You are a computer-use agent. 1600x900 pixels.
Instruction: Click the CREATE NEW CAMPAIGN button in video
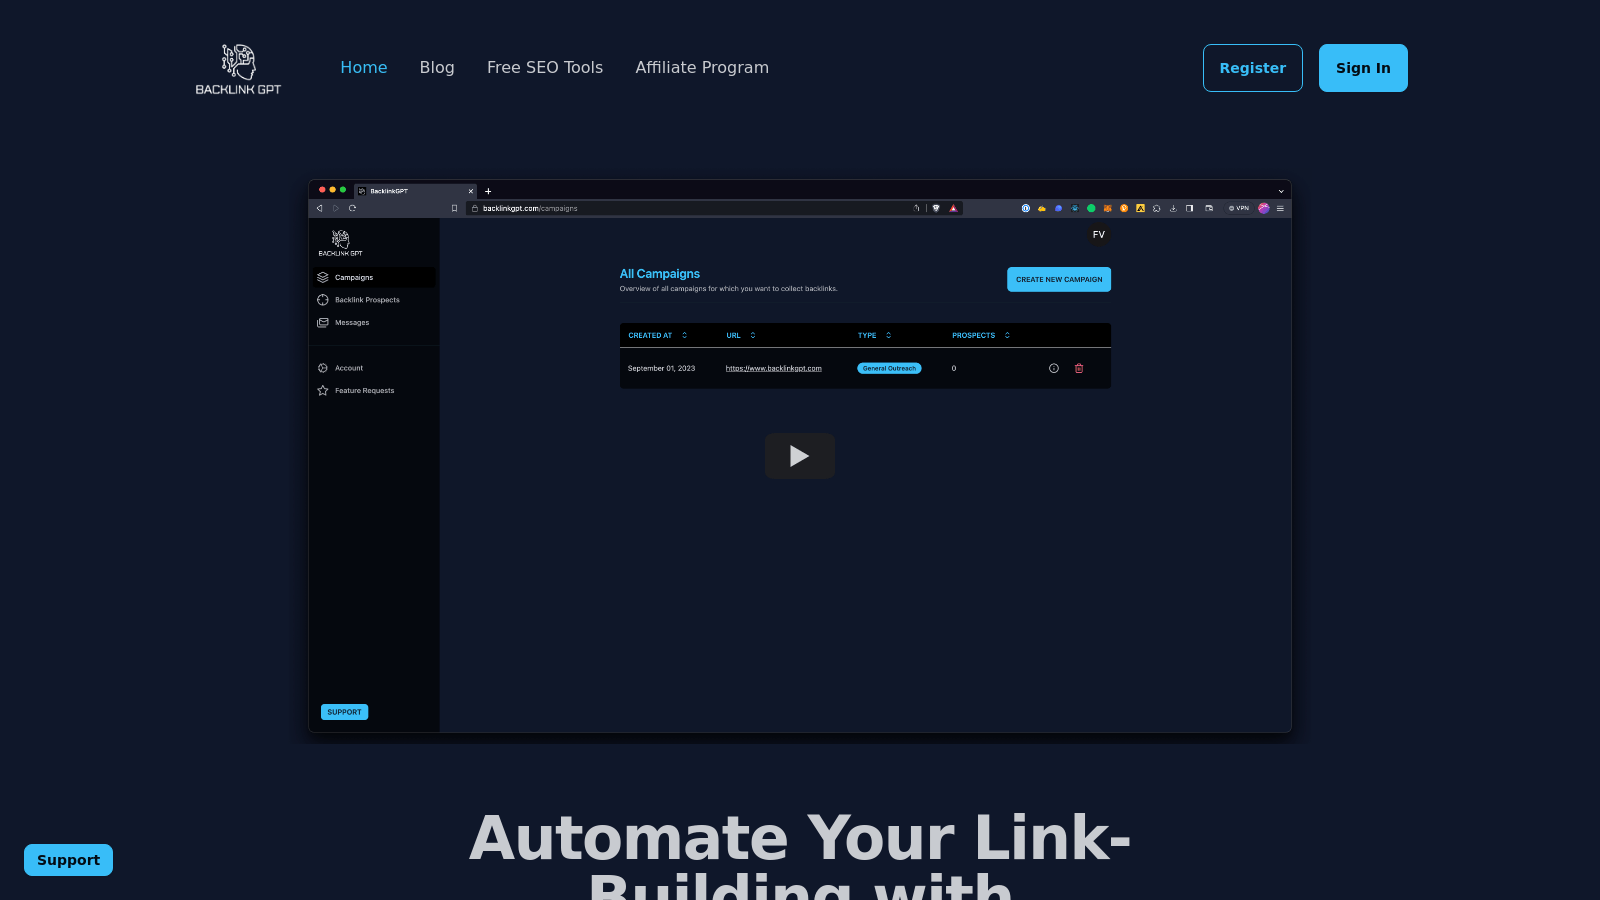[x=1059, y=280]
